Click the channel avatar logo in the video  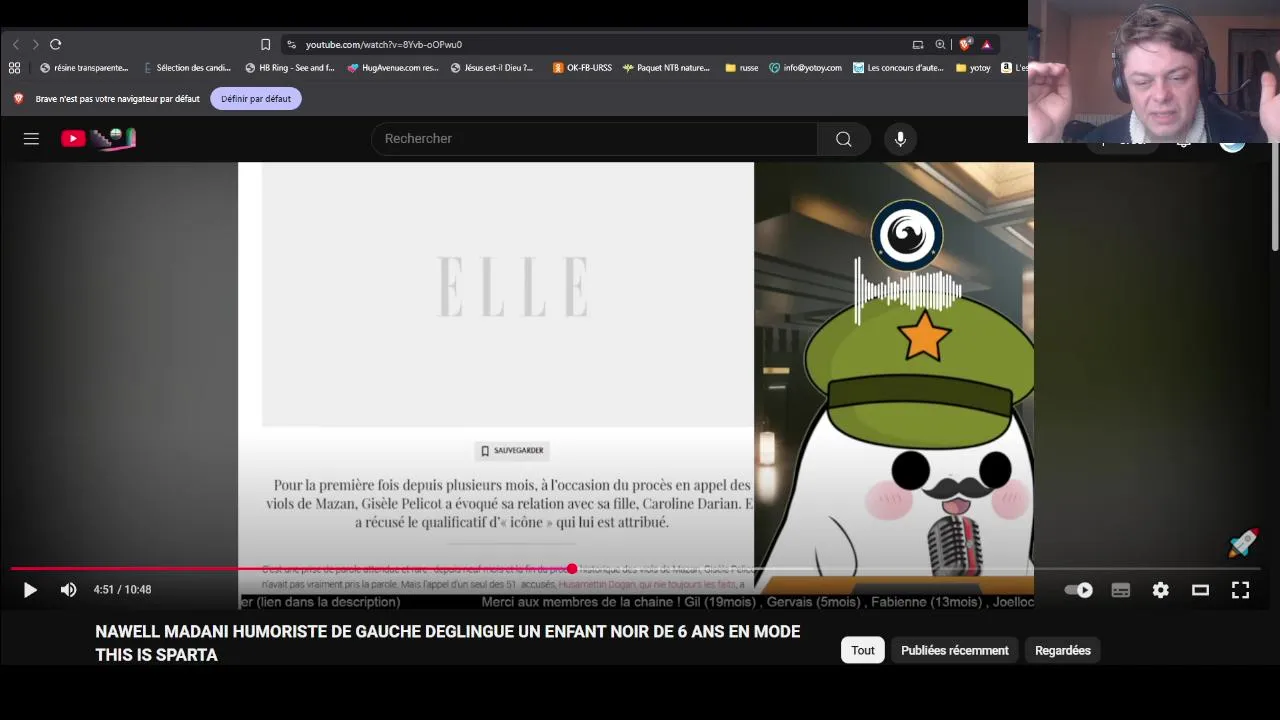point(907,235)
